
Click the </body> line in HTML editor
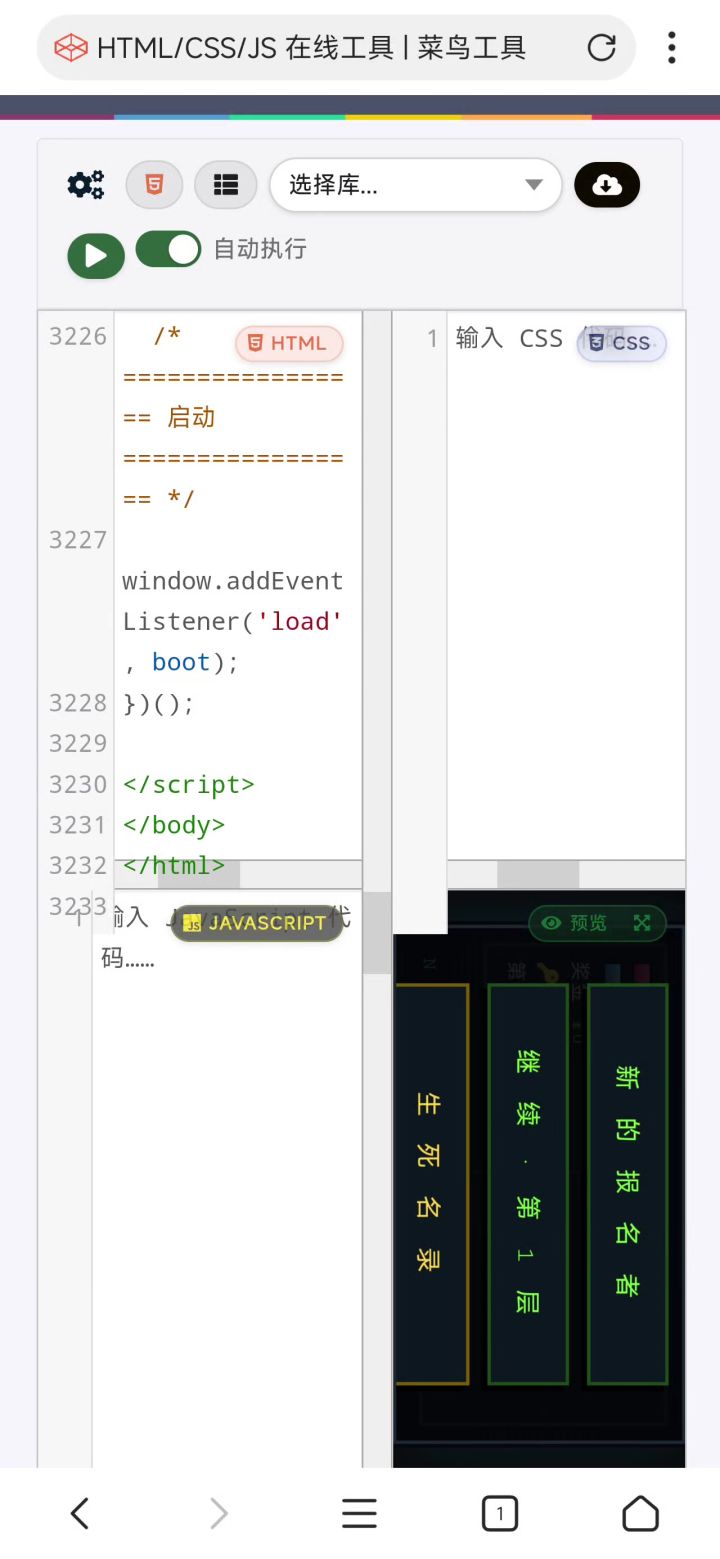pos(174,825)
